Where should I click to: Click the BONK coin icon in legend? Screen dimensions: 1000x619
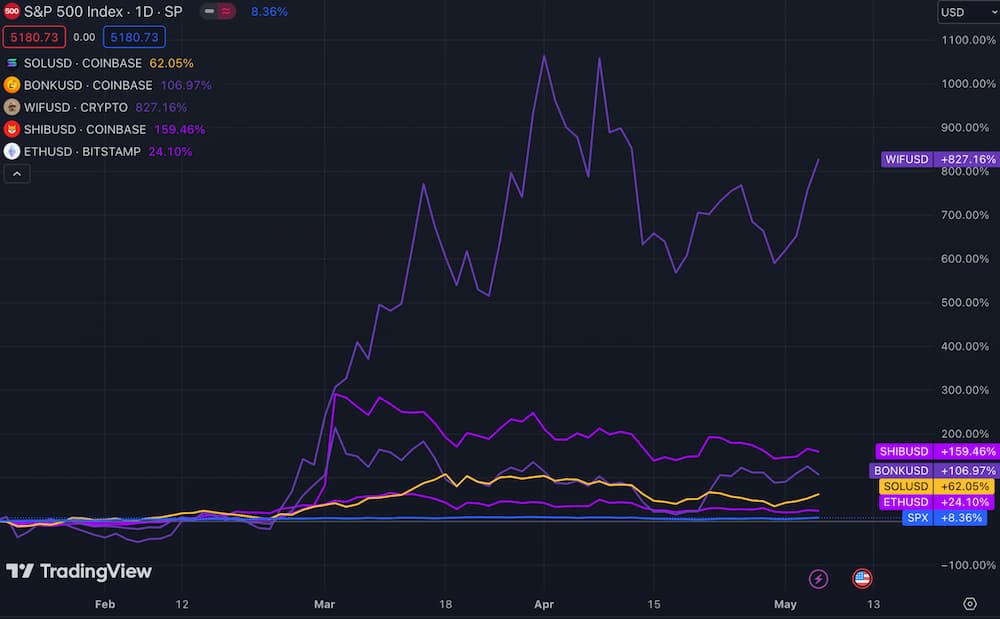12,85
